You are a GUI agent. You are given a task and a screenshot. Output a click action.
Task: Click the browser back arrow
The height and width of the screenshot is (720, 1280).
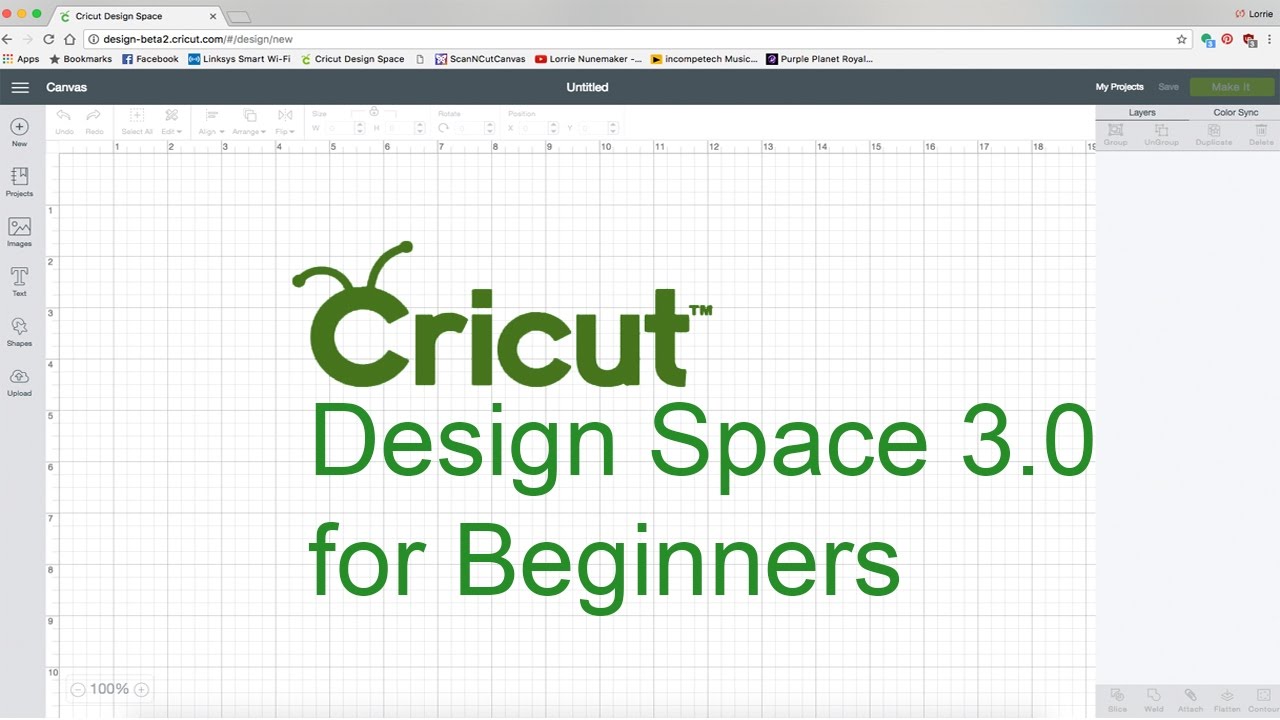pyautogui.click(x=8, y=39)
